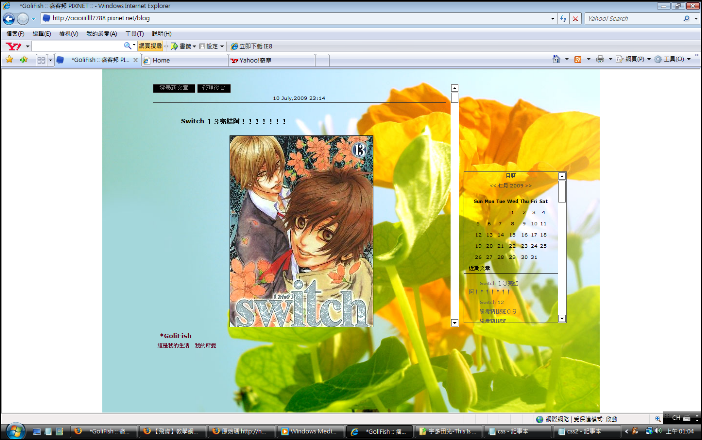Click the browser Forward arrow button
Screen dimensions: 702x440
pos(23,18)
